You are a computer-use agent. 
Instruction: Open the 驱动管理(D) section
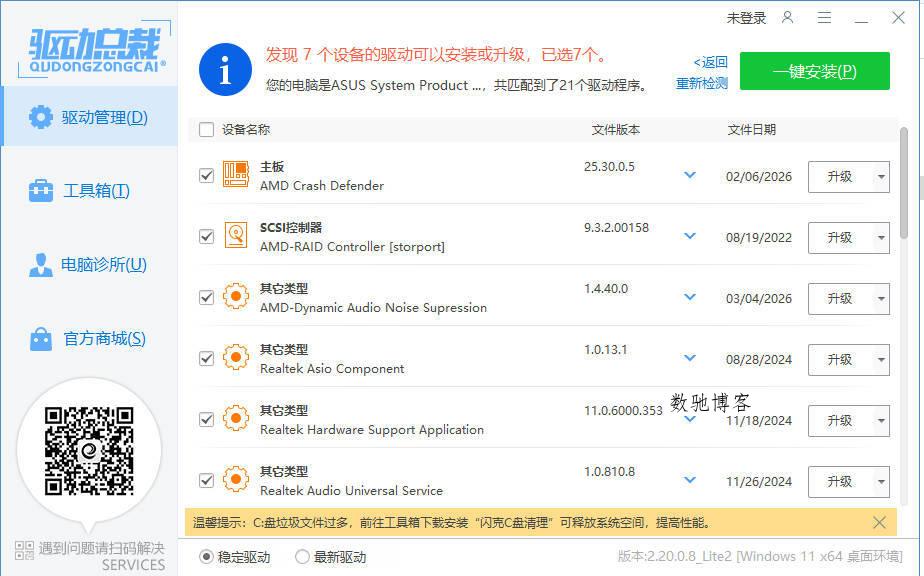(x=90, y=116)
